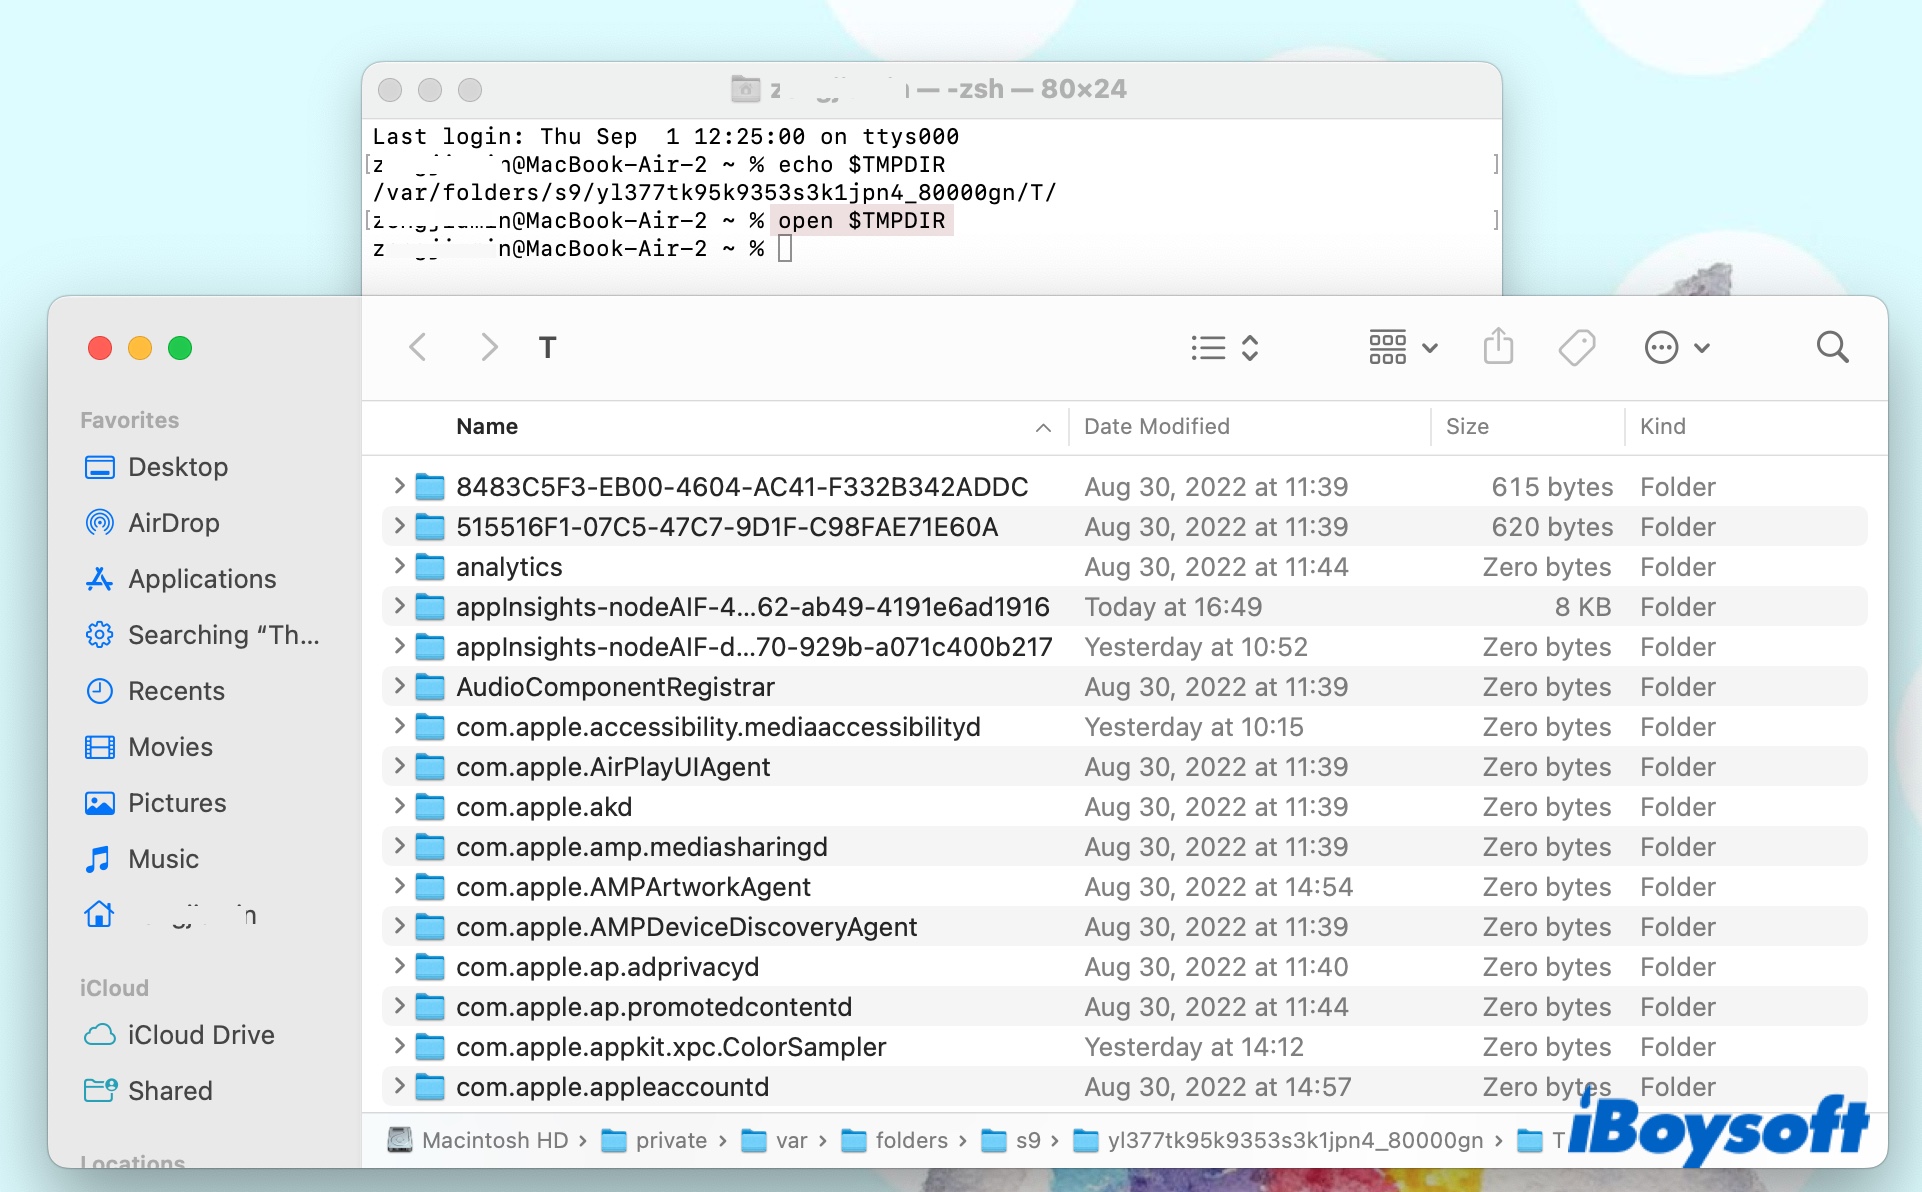The width and height of the screenshot is (1922, 1192).
Task: Open Recents from the sidebar
Action: pyautogui.click(x=176, y=690)
